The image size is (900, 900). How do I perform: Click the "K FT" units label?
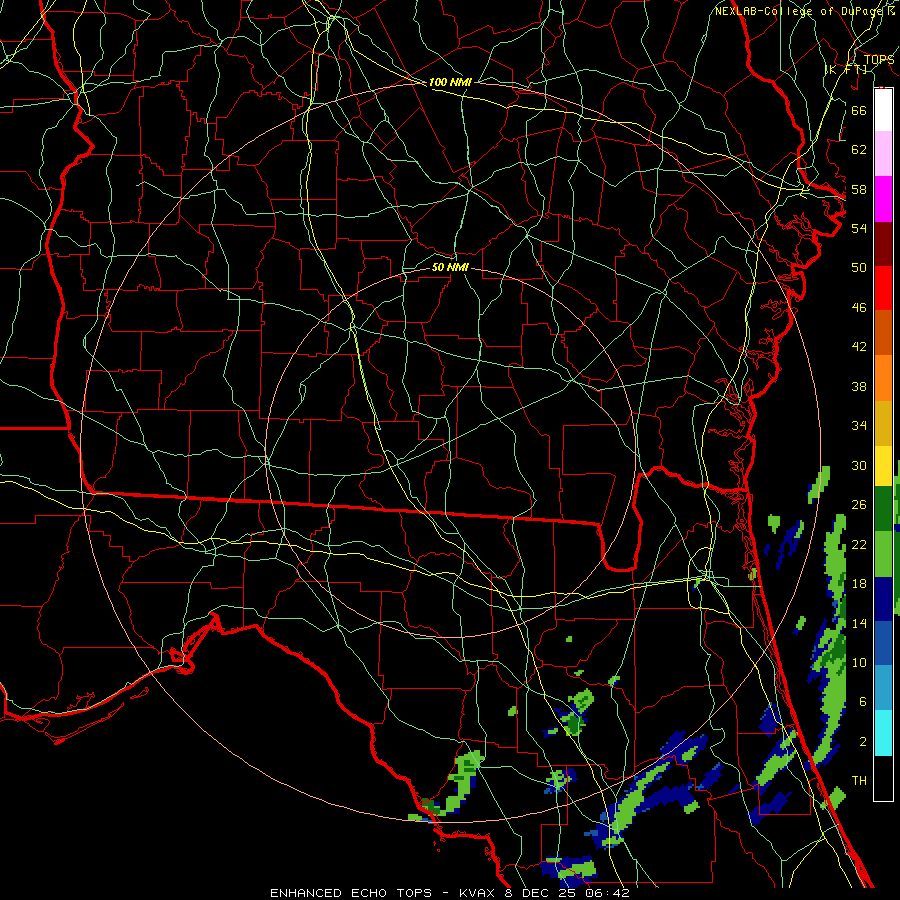(x=846, y=69)
